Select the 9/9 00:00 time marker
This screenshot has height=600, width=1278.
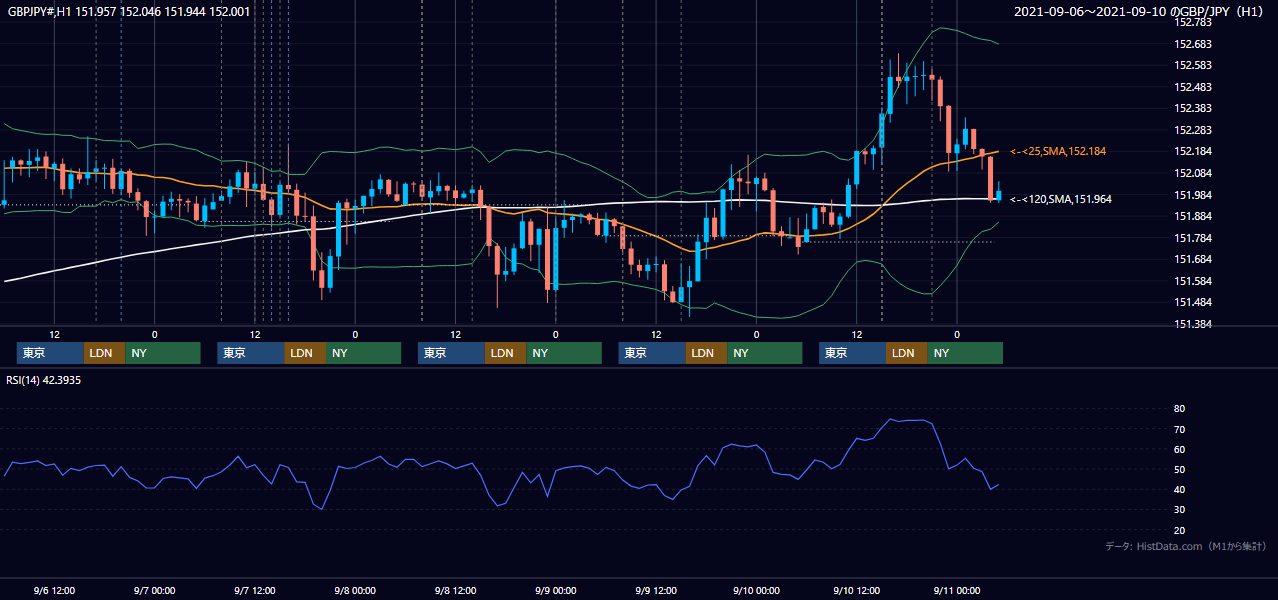click(555, 590)
